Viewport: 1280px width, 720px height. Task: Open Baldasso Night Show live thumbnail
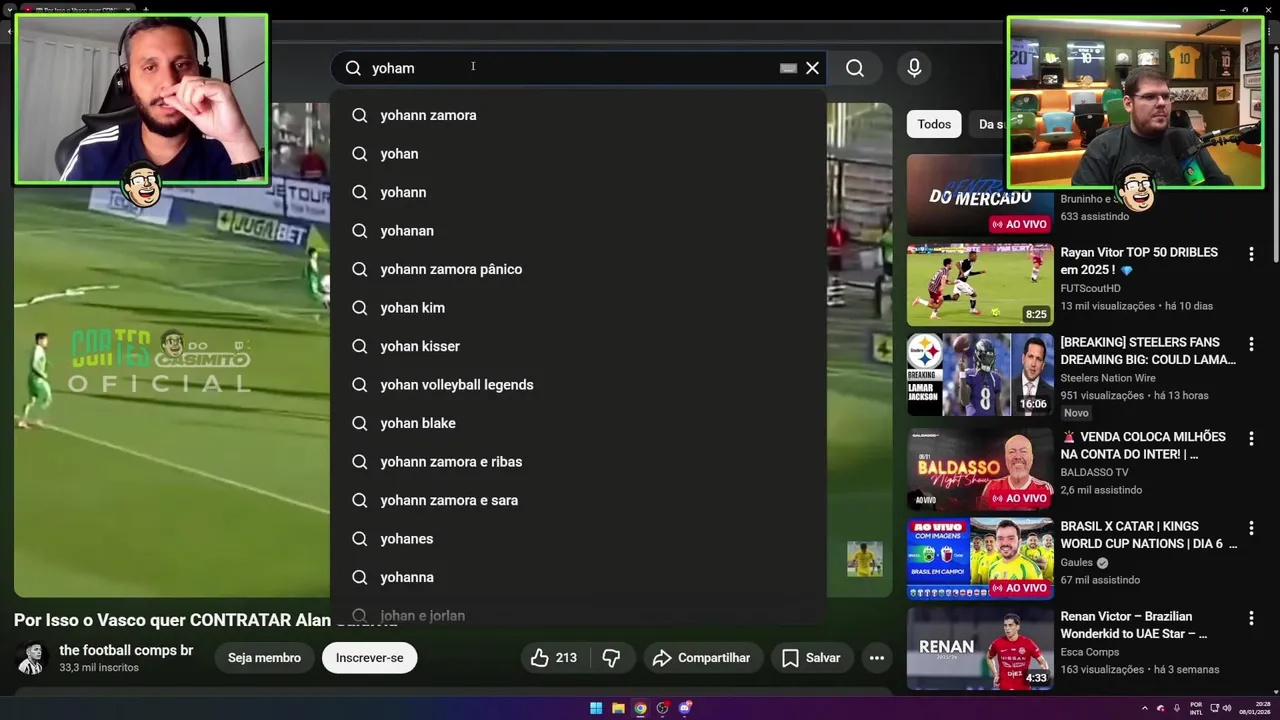pos(980,469)
